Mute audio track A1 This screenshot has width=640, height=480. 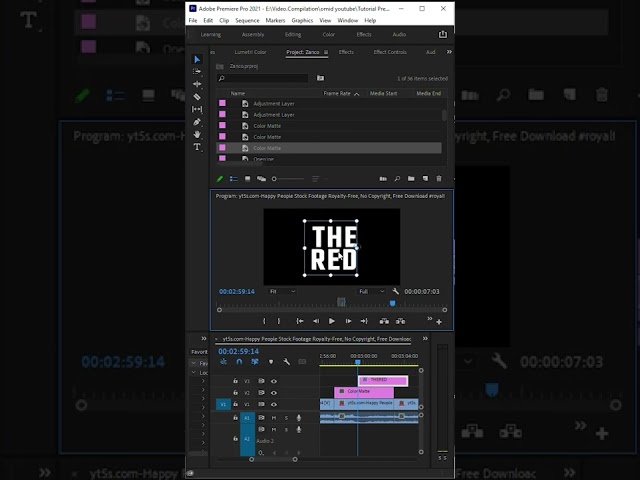[274, 418]
